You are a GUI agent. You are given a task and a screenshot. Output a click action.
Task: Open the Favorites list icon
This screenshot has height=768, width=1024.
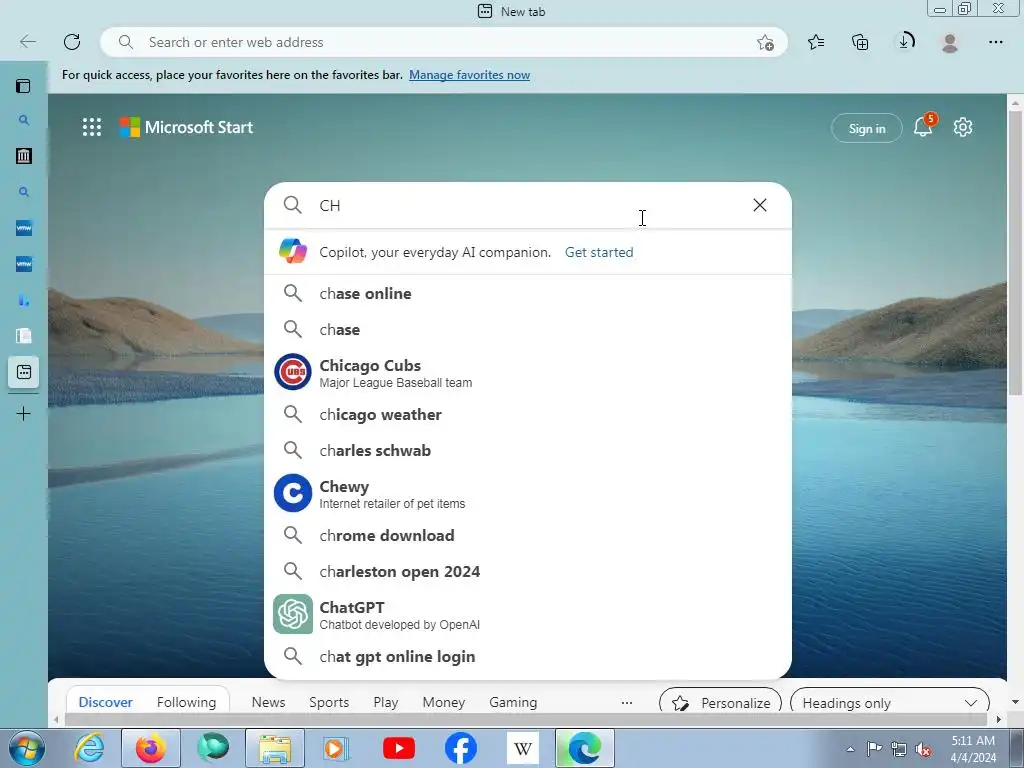(816, 42)
